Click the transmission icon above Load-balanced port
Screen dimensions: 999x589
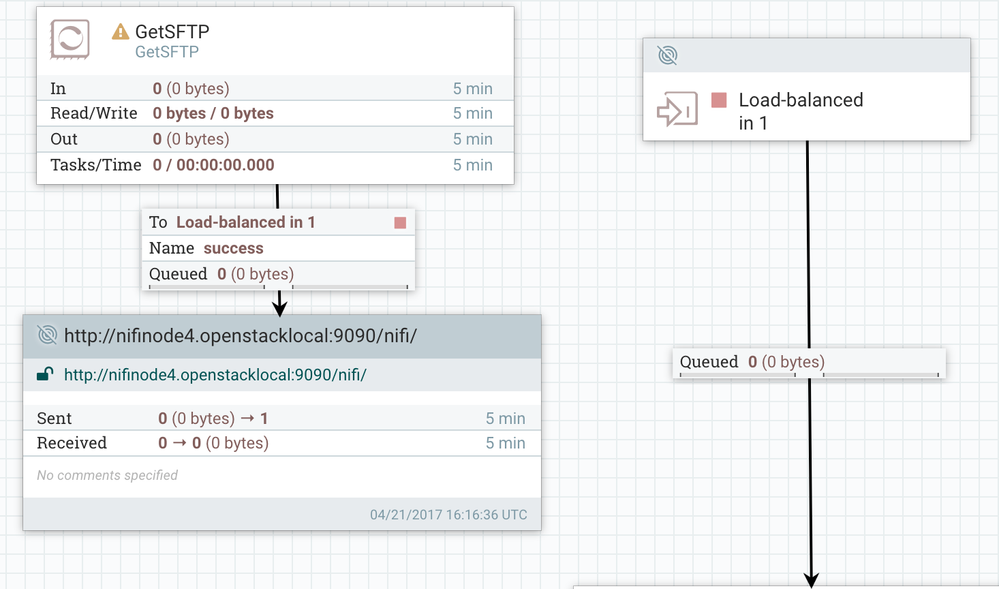coord(667,55)
